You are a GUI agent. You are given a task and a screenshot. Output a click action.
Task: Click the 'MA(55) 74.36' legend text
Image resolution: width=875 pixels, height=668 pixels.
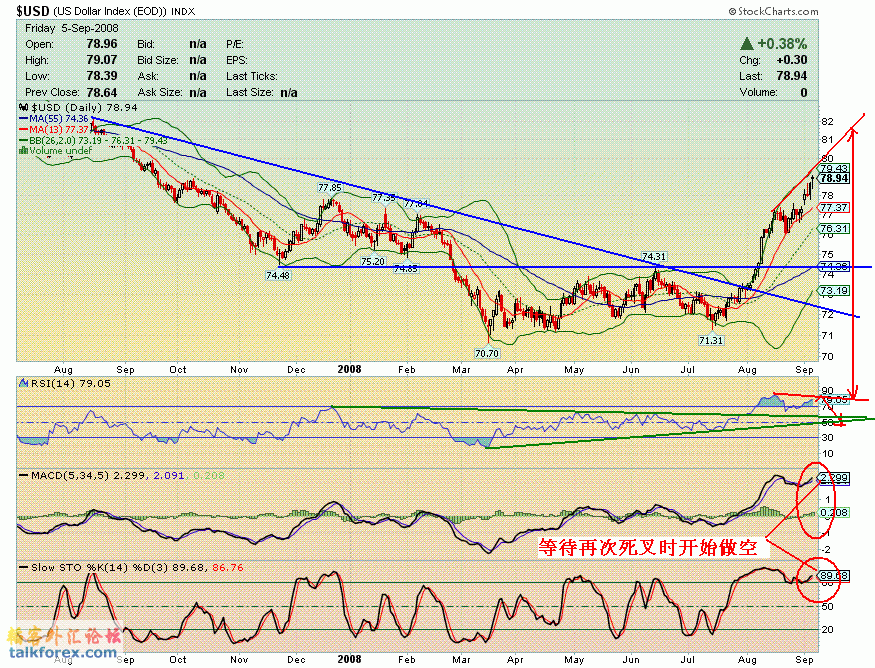tap(59, 119)
